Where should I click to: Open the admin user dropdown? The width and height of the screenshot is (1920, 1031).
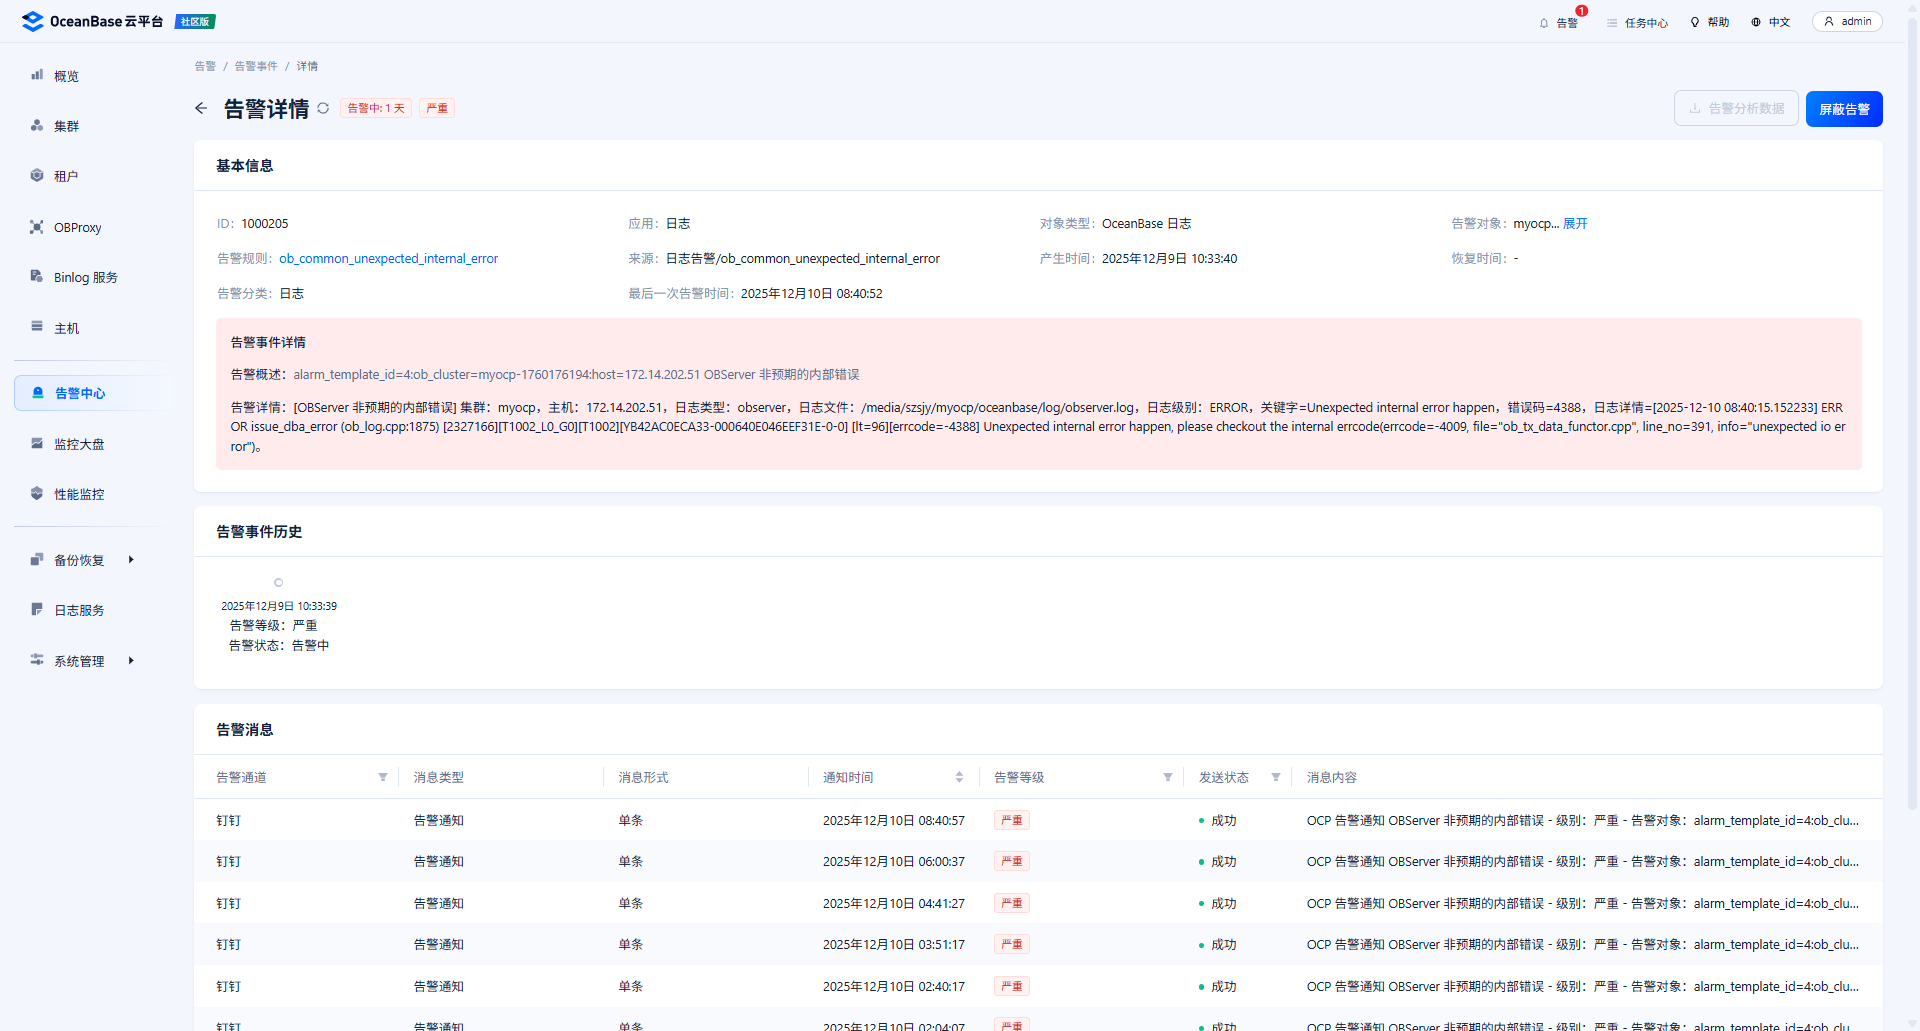tap(1847, 22)
